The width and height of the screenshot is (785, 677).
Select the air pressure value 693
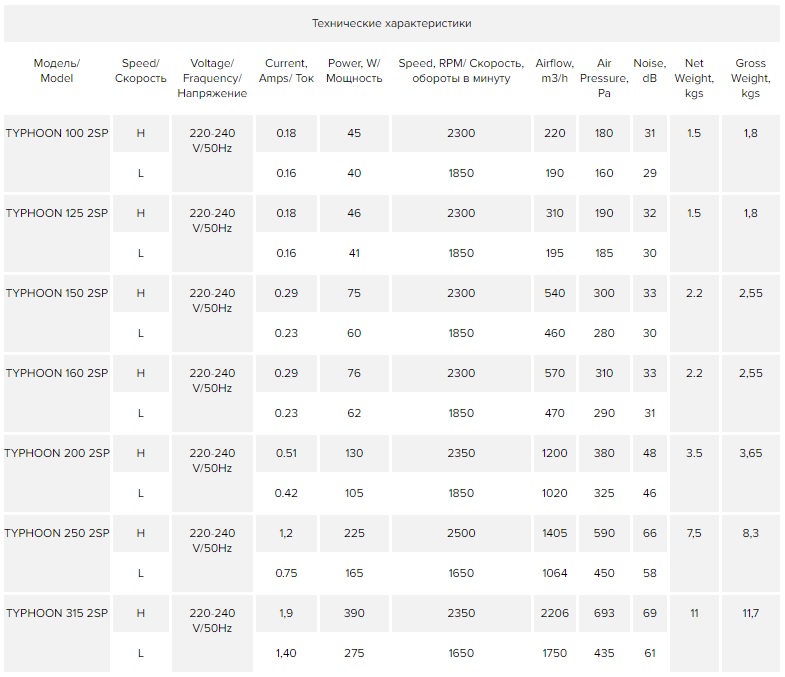click(x=603, y=613)
